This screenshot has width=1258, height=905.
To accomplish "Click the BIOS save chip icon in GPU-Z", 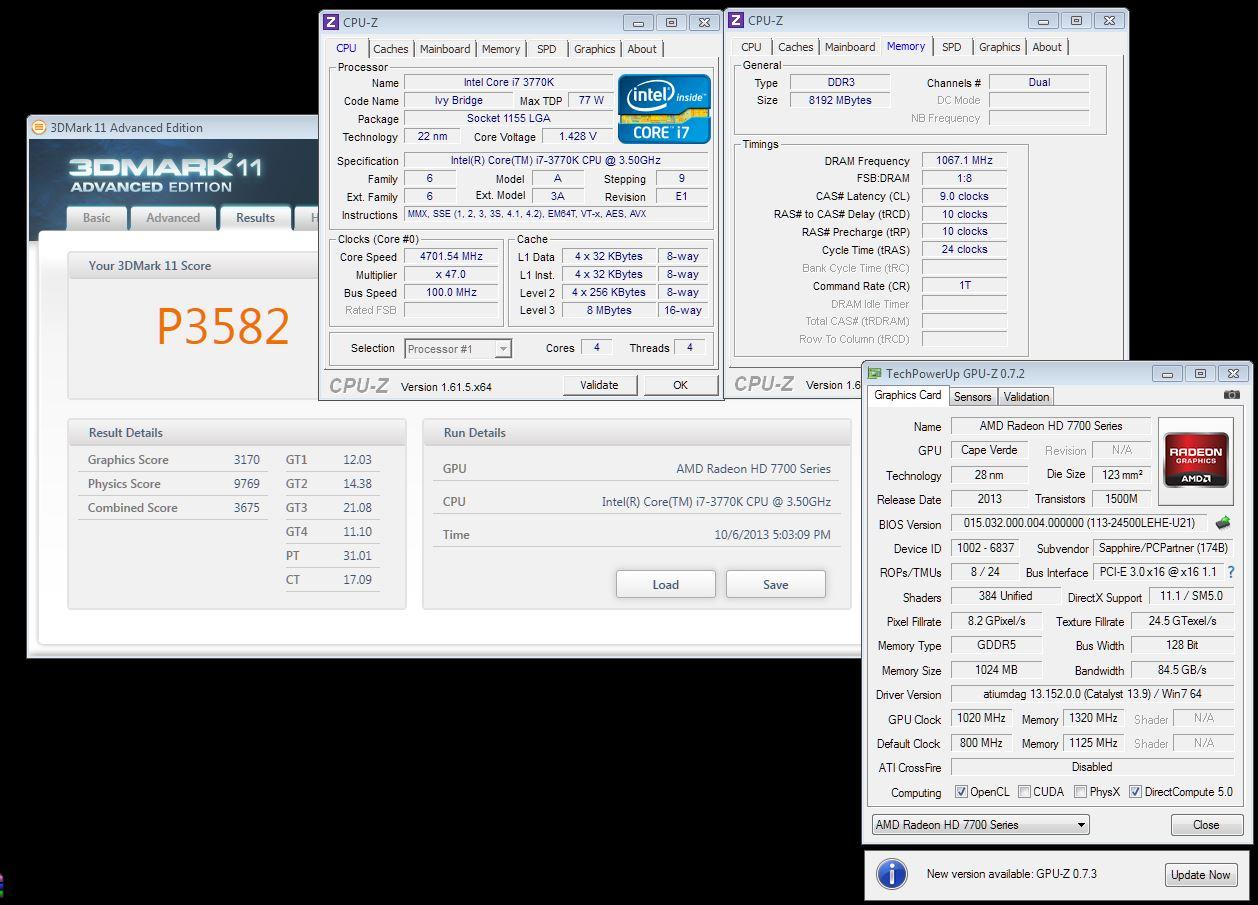I will click(1222, 523).
